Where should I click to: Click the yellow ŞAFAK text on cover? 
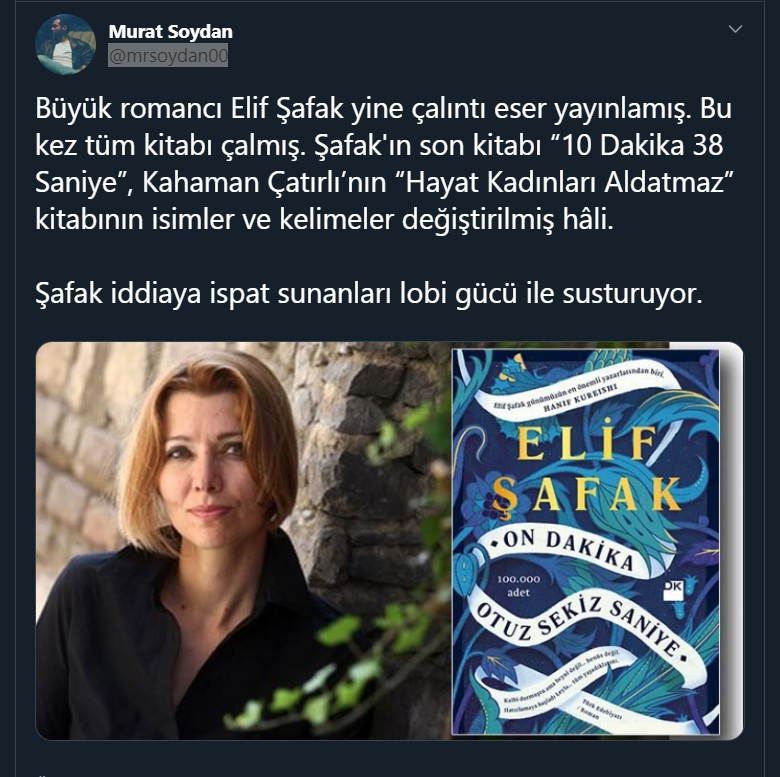[587, 494]
